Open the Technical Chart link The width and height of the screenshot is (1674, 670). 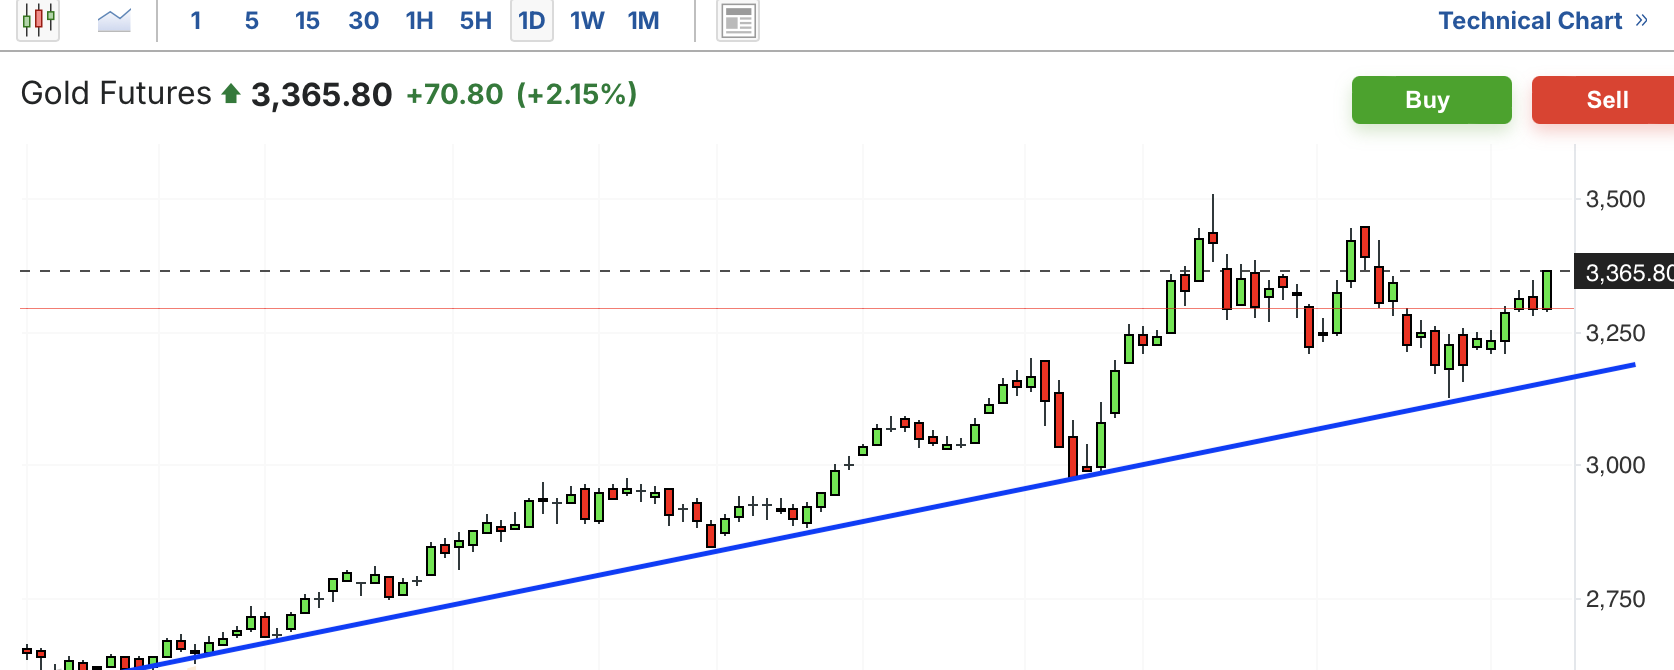[x=1530, y=20]
